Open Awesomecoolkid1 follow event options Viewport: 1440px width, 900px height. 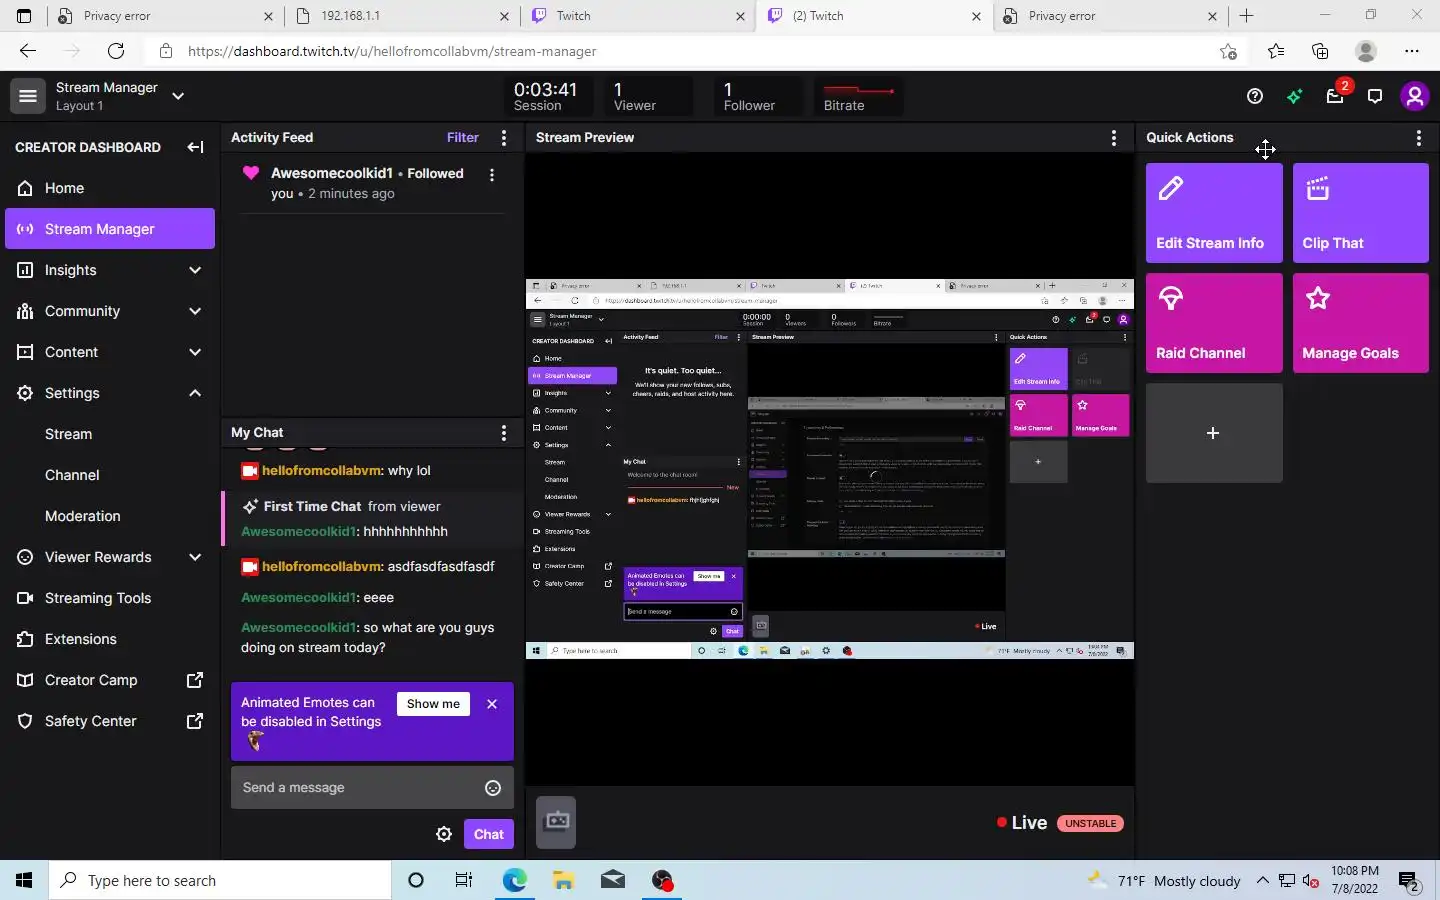[x=491, y=175]
